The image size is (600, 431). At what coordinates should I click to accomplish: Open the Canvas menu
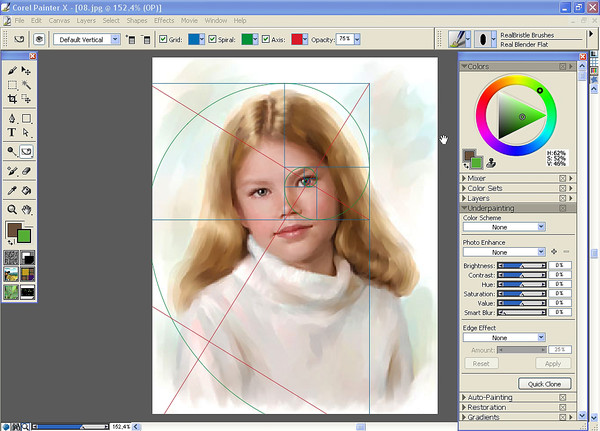click(59, 21)
